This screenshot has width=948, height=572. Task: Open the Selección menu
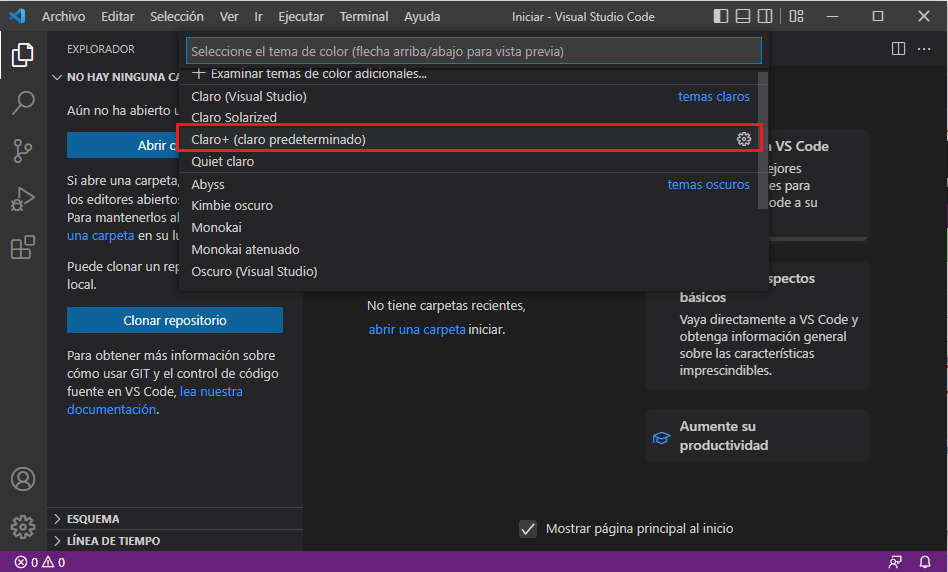(177, 16)
